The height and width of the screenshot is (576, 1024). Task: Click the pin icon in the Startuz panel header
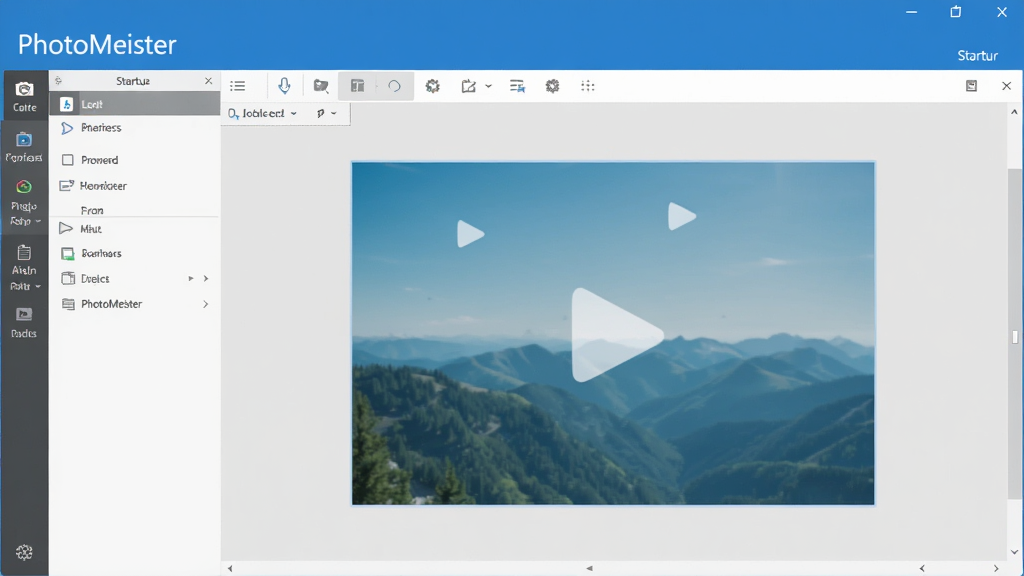pyautogui.click(x=58, y=81)
